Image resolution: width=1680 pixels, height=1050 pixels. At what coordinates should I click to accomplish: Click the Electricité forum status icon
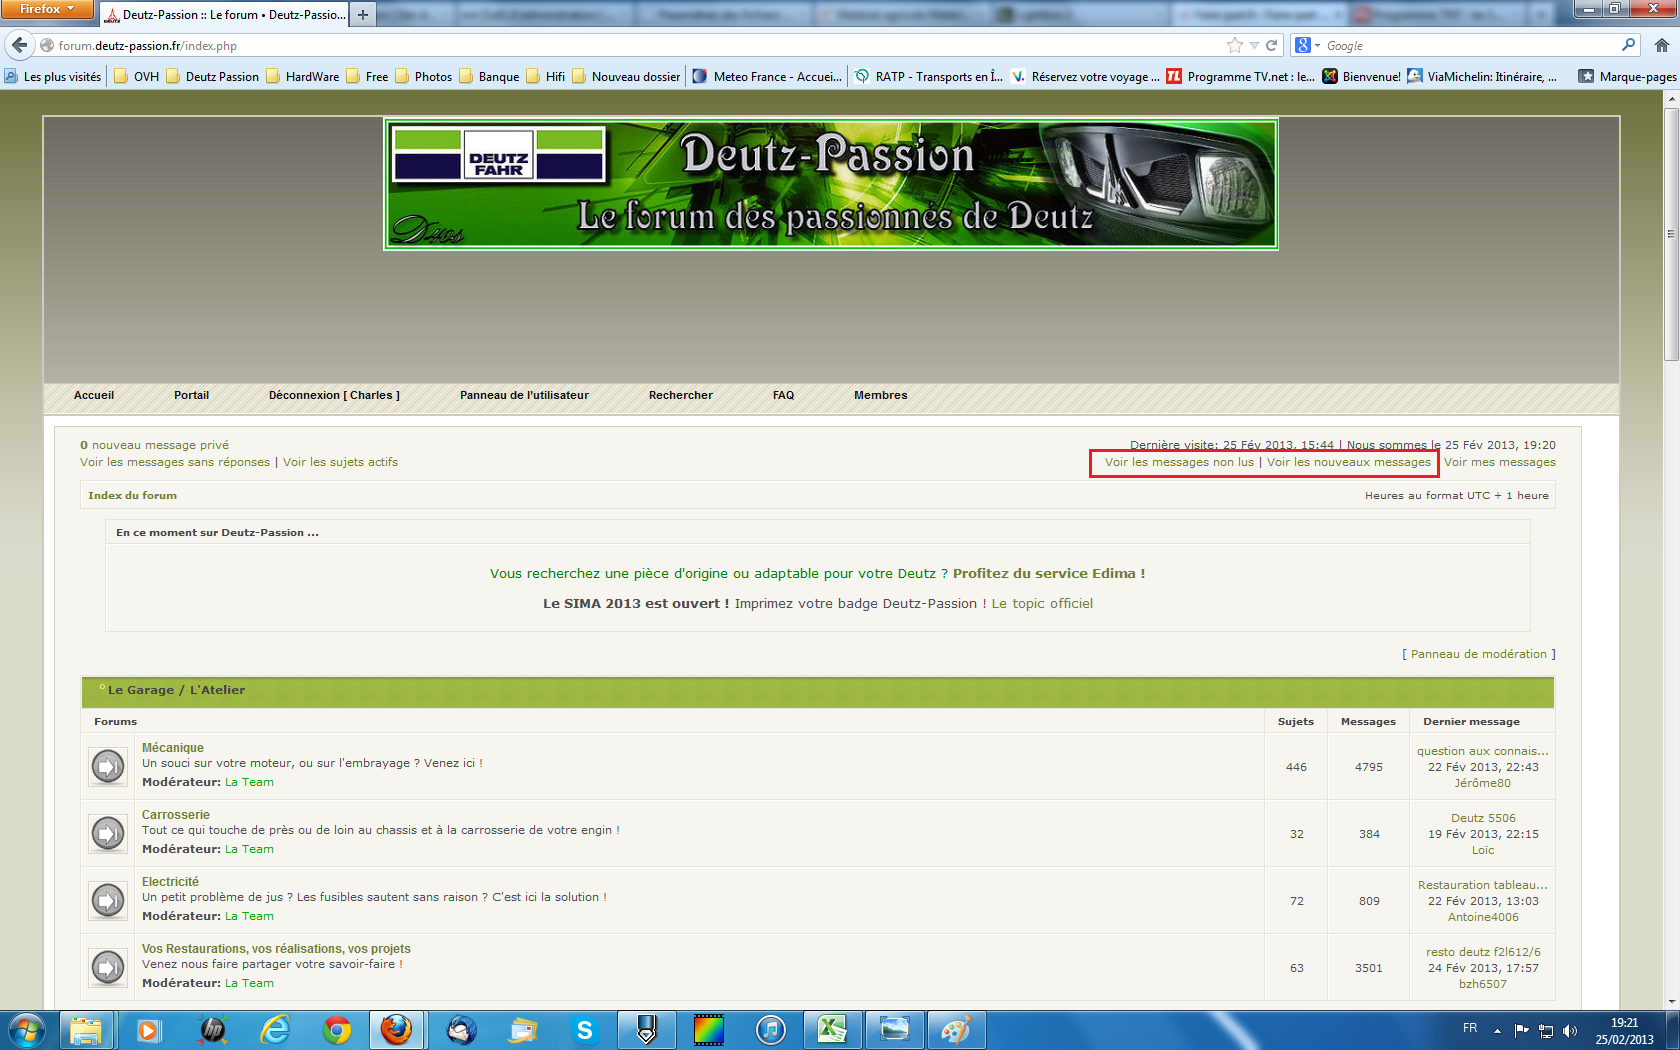tap(108, 901)
